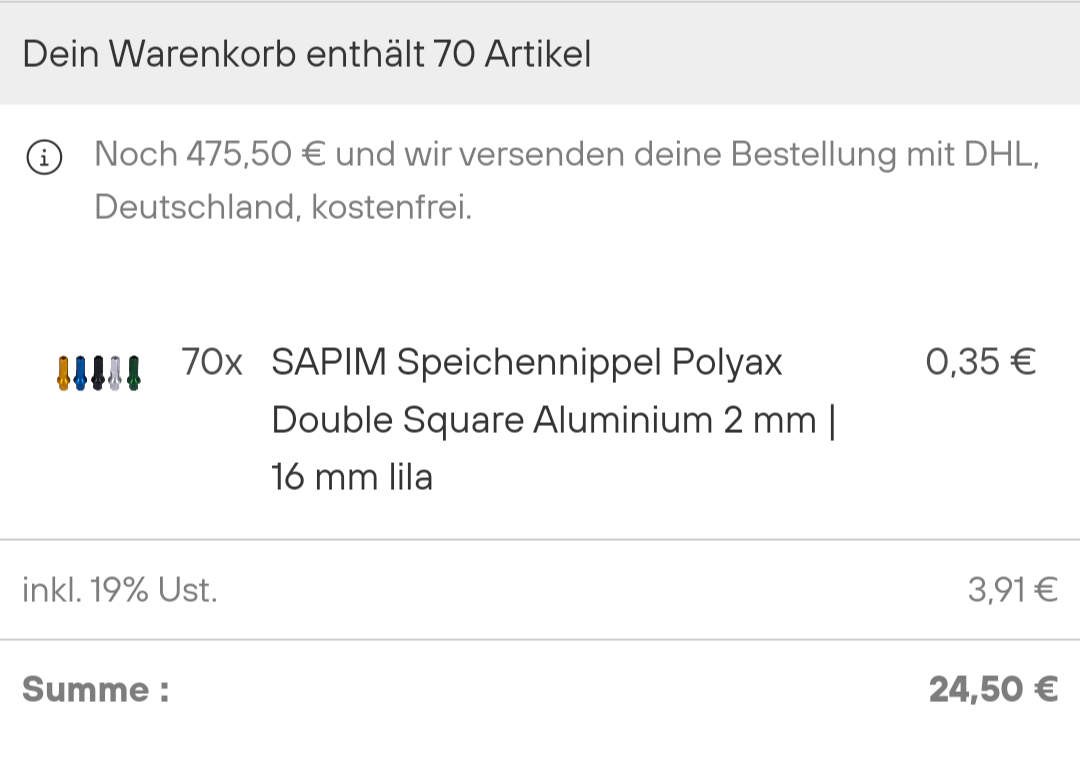Click the 70x quantity of the cart item
The width and height of the screenshot is (1080, 773).
click(x=212, y=362)
